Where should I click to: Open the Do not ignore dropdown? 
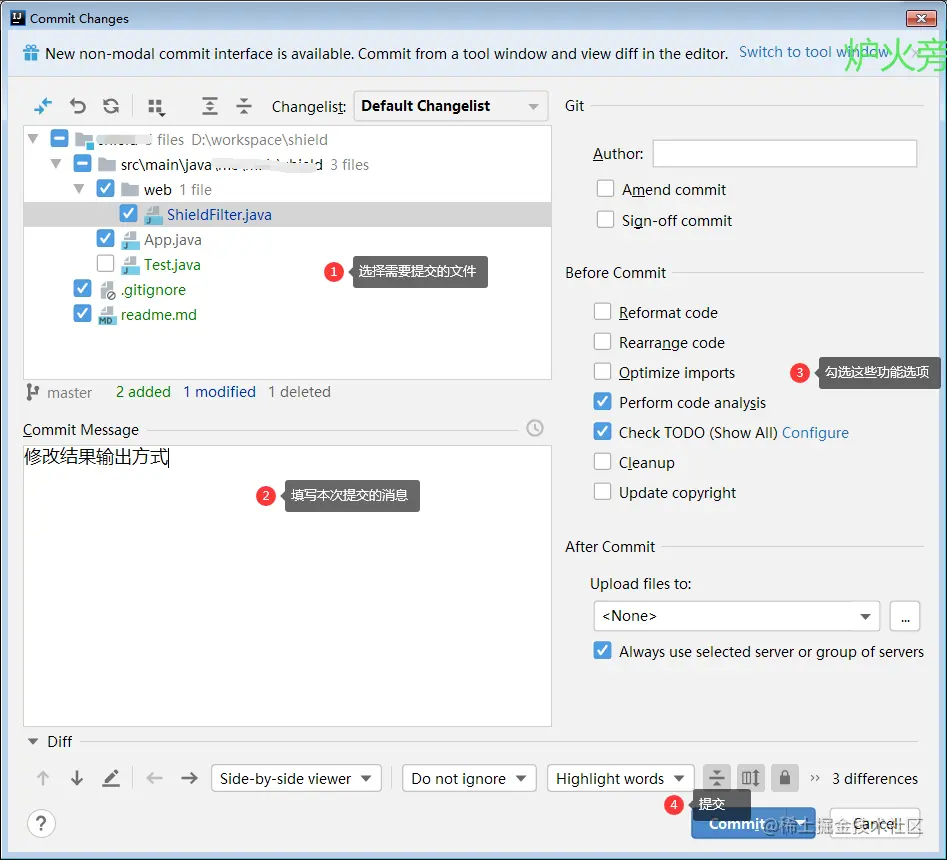click(x=469, y=778)
